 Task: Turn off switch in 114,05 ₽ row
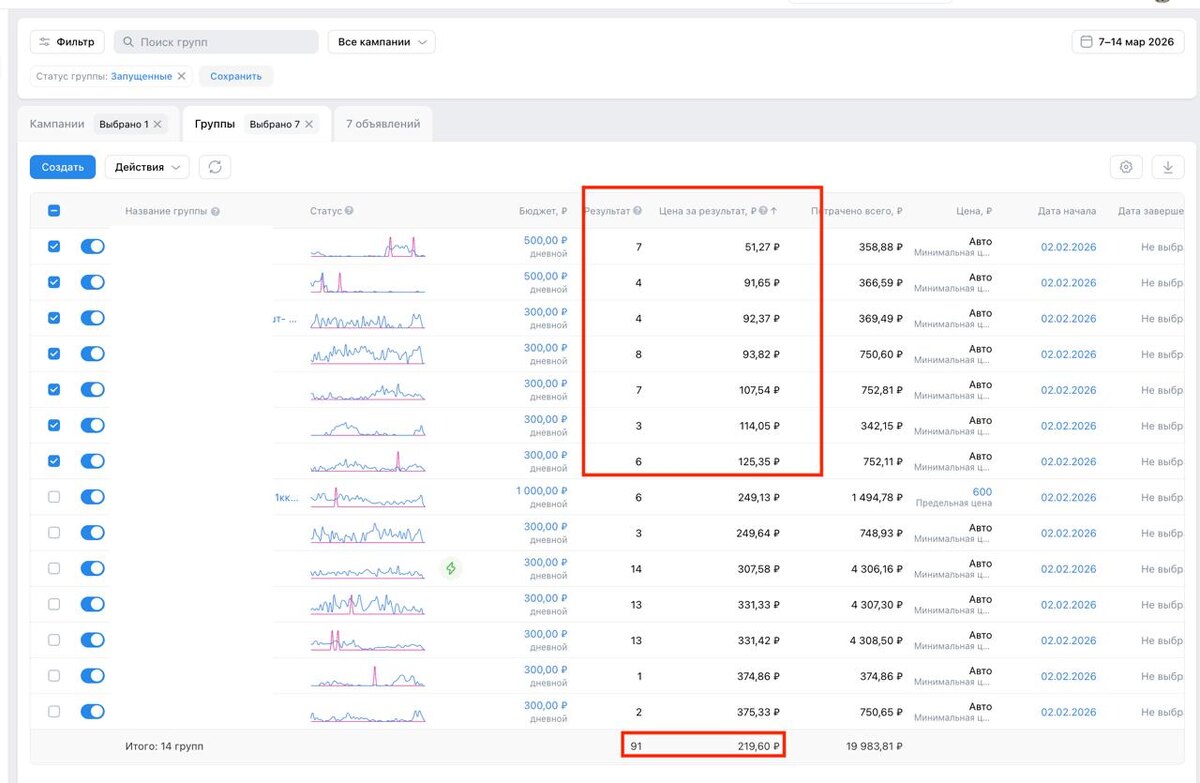[92, 425]
